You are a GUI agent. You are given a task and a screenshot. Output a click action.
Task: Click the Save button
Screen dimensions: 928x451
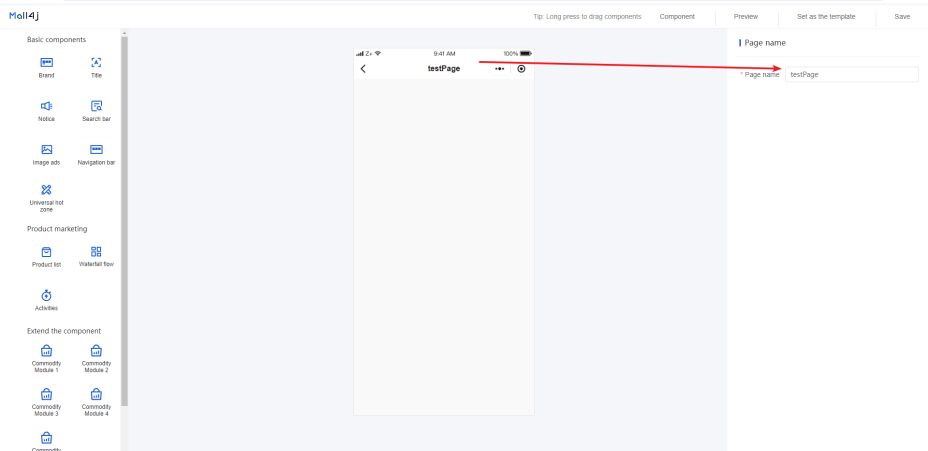(902, 17)
